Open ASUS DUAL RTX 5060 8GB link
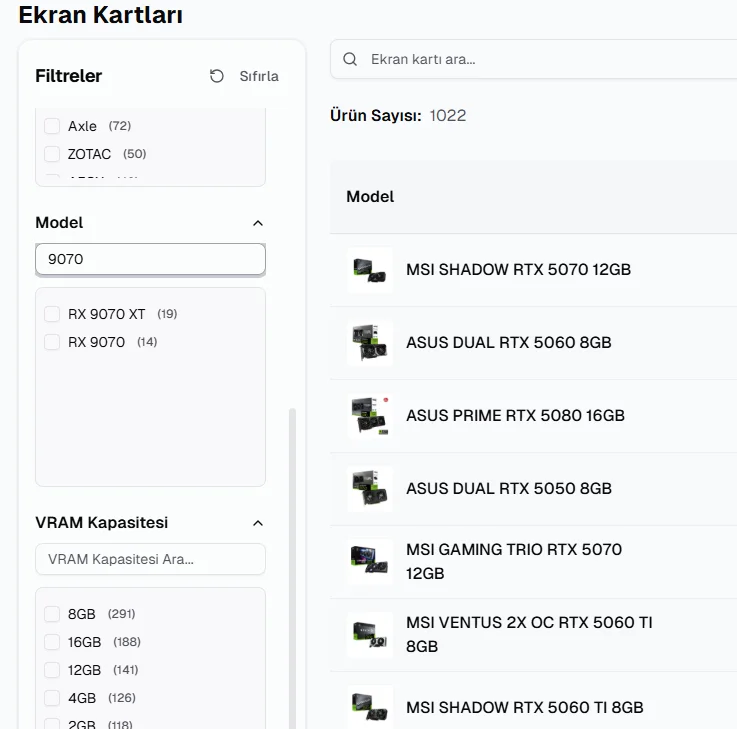The height and width of the screenshot is (729, 737). click(509, 343)
